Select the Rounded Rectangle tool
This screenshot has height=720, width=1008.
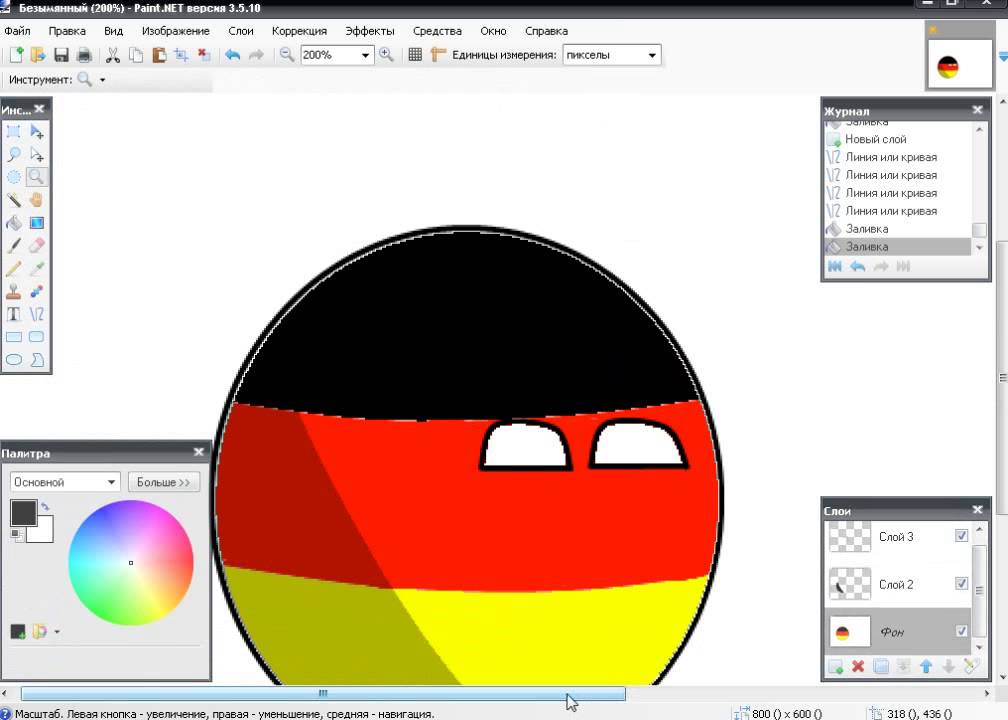(37, 337)
